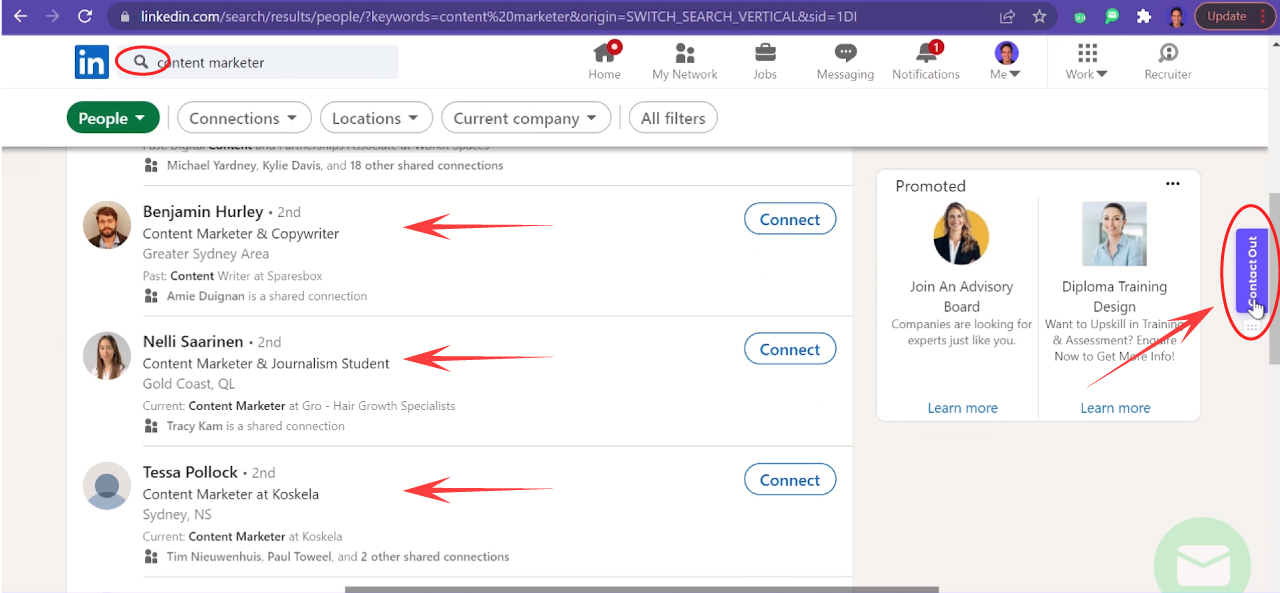Click the search magnifier icon
Viewport: 1280px width, 593px height.
coord(141,62)
